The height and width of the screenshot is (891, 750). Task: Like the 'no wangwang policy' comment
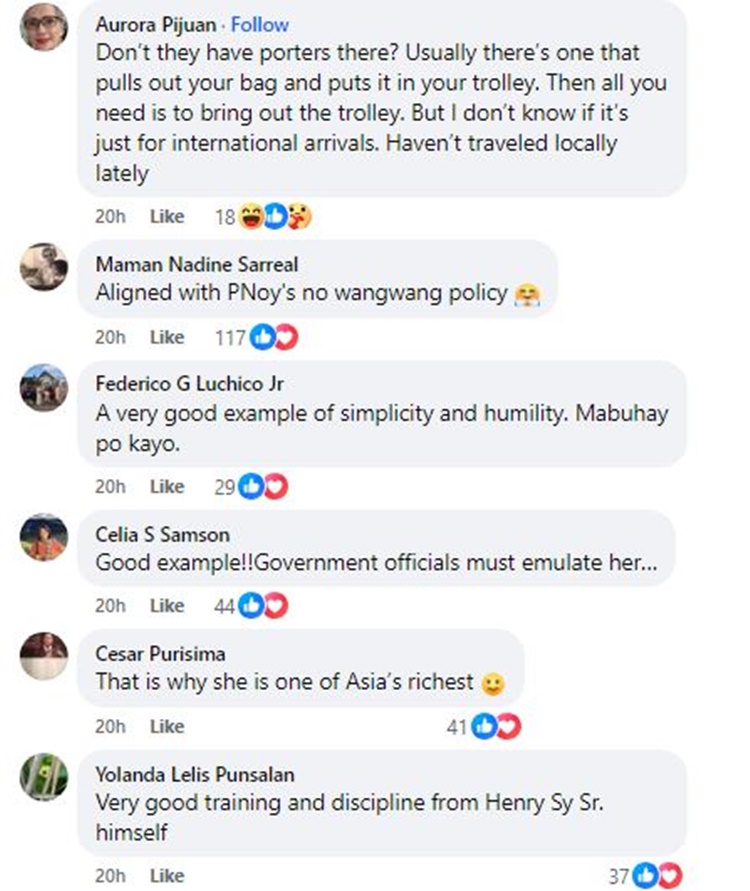(167, 337)
